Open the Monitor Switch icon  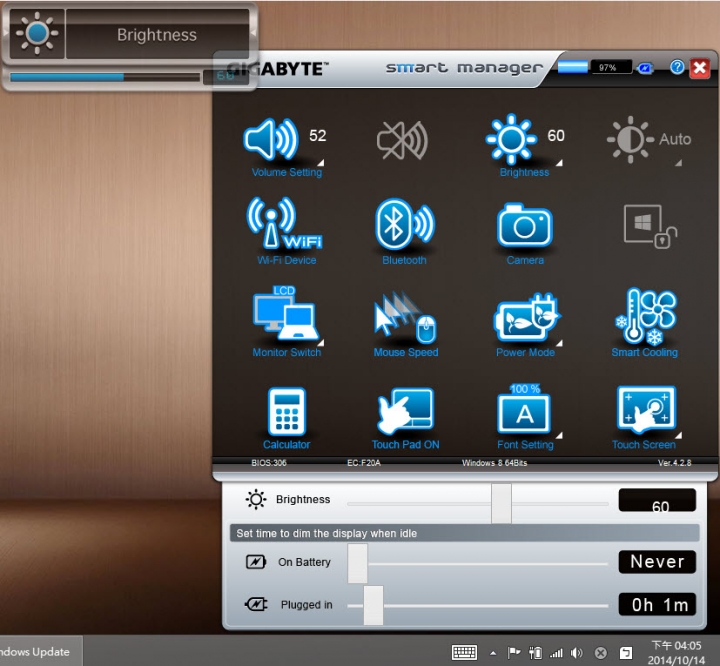(x=285, y=313)
